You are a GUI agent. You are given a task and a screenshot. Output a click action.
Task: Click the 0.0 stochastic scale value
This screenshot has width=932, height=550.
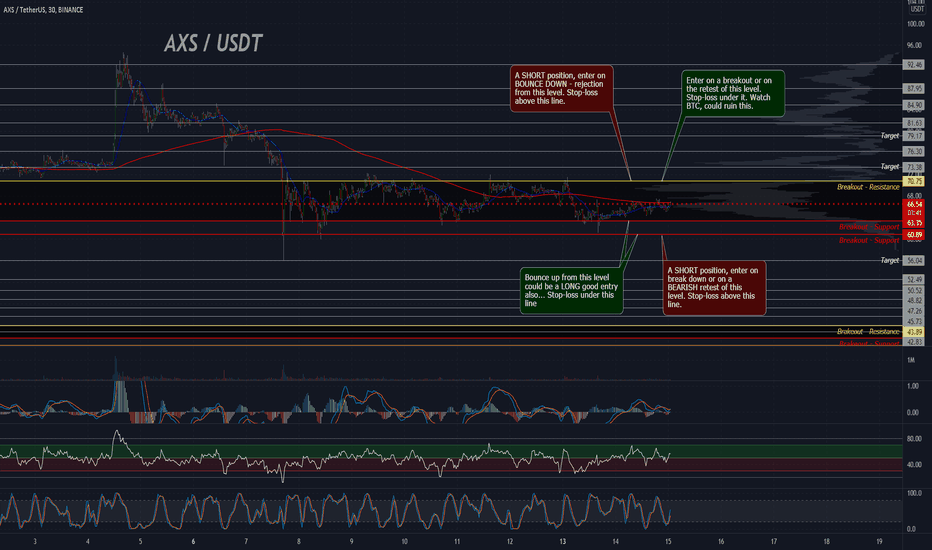click(912, 529)
